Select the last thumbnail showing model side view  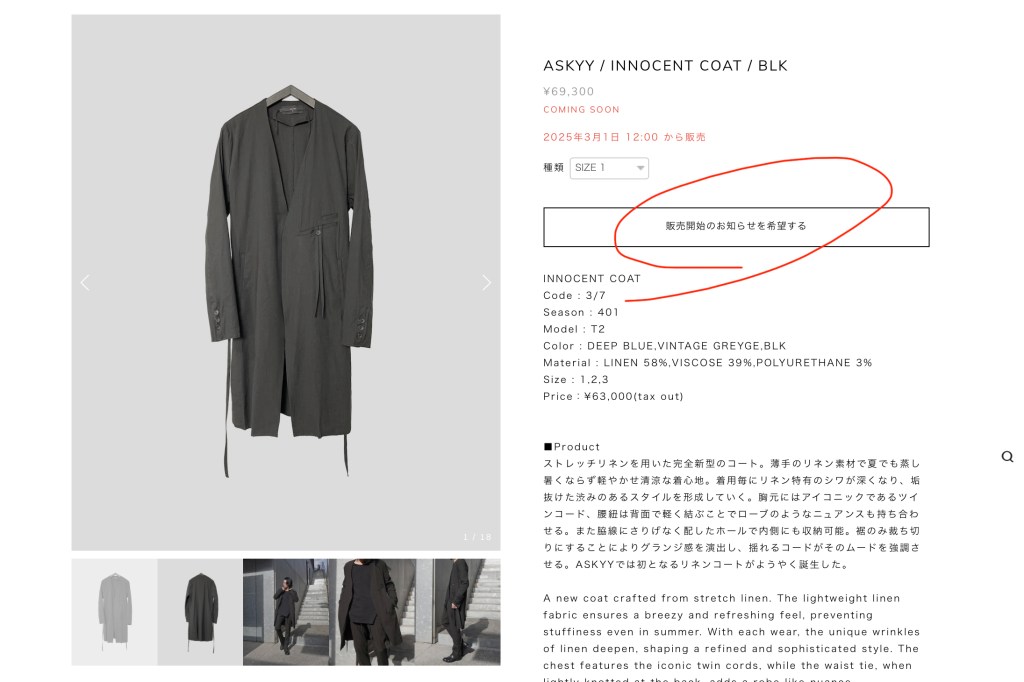[459, 612]
